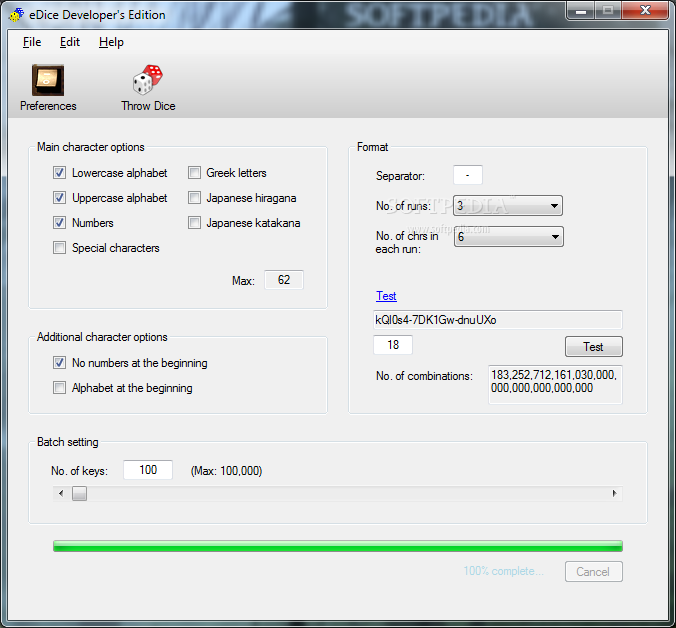This screenshot has height=628, width=676.
Task: Close the eDice window
Action: pyautogui.click(x=645, y=10)
